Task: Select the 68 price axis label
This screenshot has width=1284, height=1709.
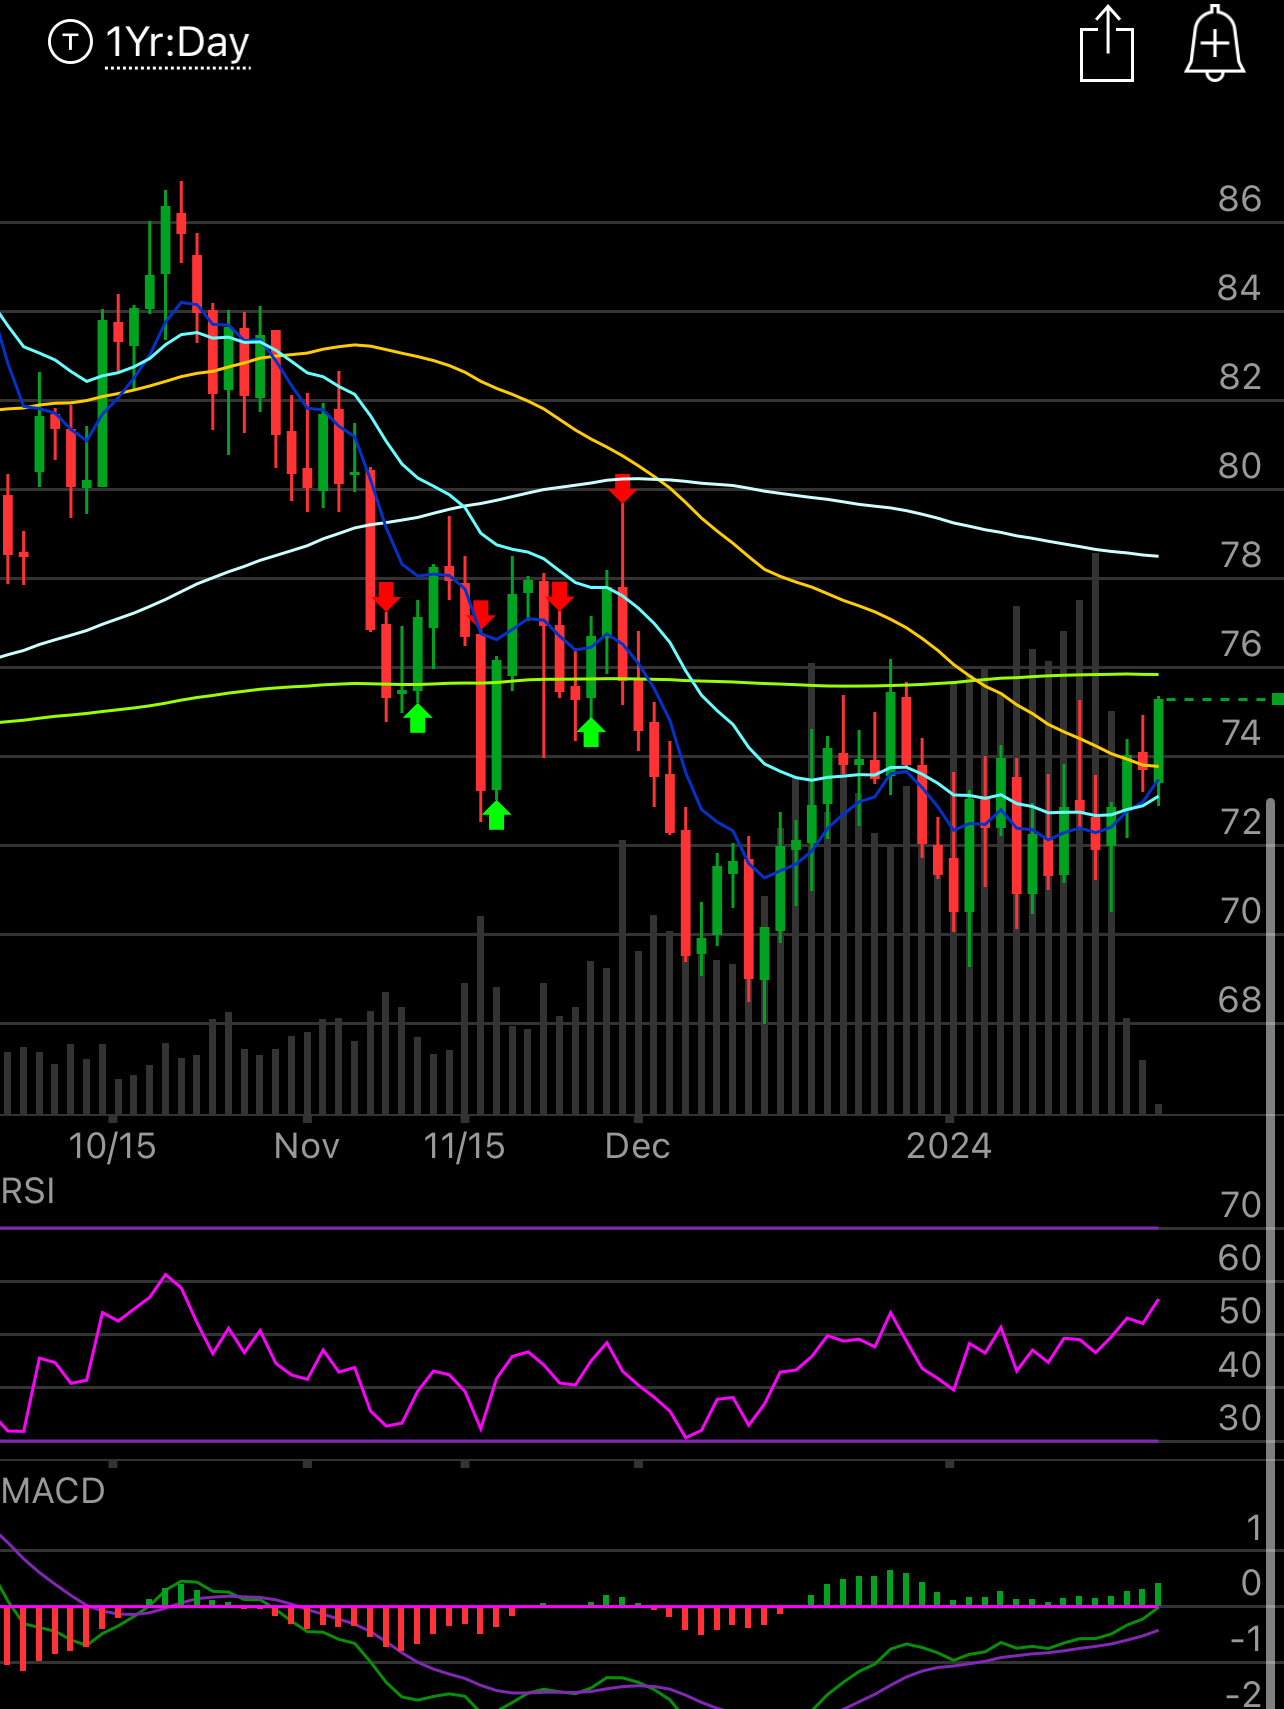Action: click(x=1239, y=1000)
